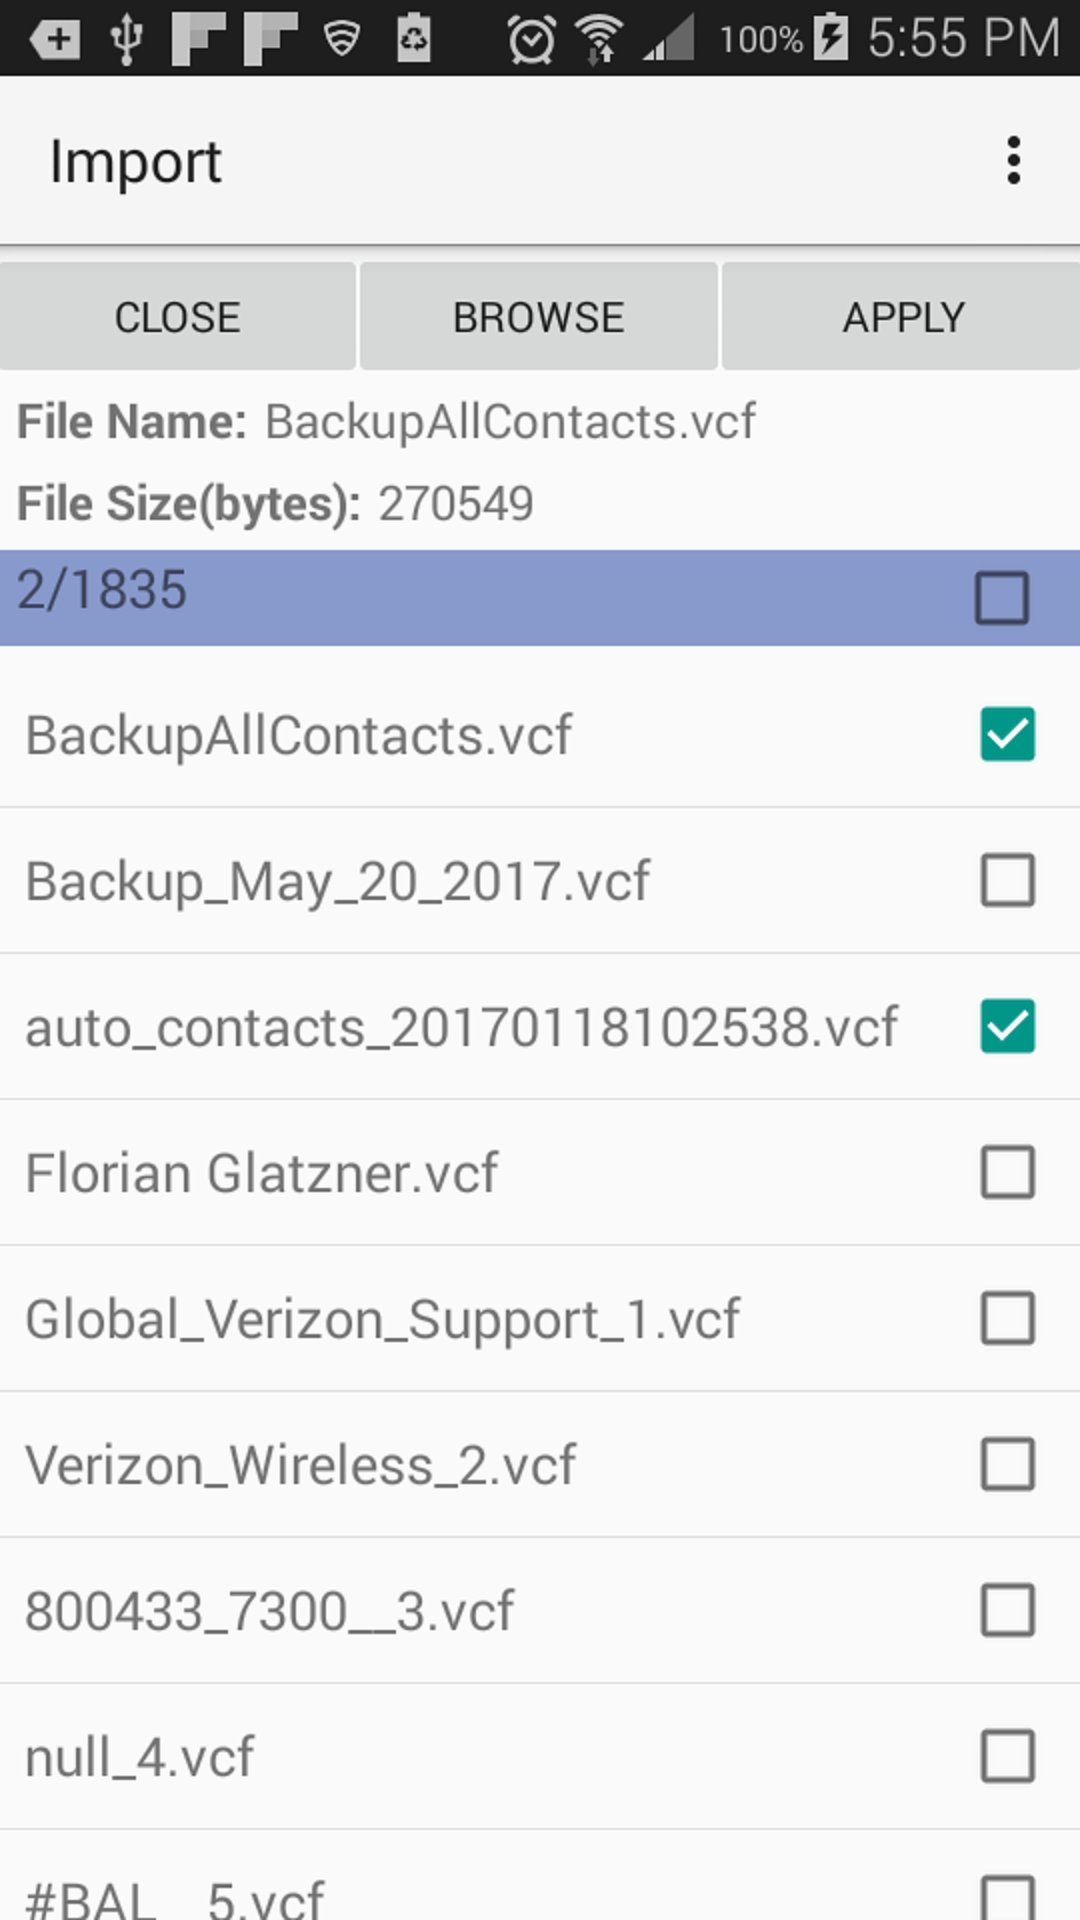Viewport: 1080px width, 1920px height.
Task: Uncheck auto_contacts_20170118102538.vcf
Action: point(1007,1025)
